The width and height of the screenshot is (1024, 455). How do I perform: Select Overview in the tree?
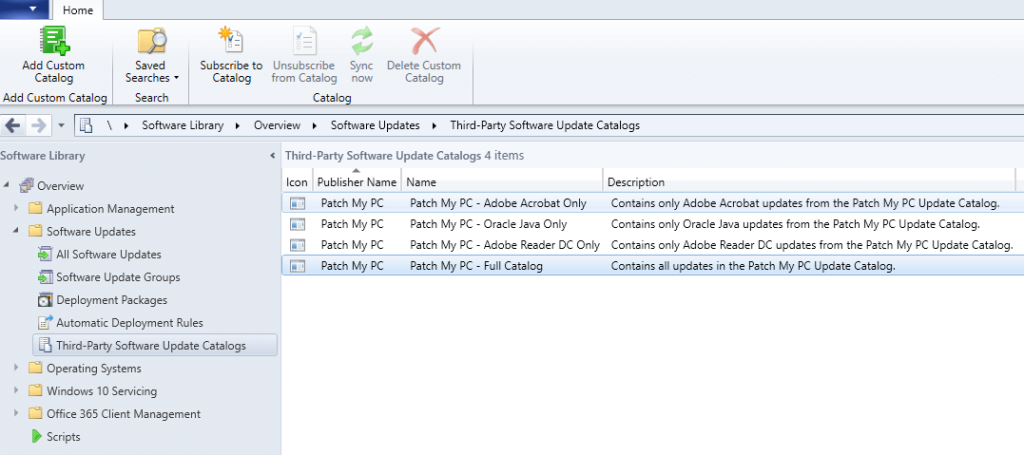60,186
